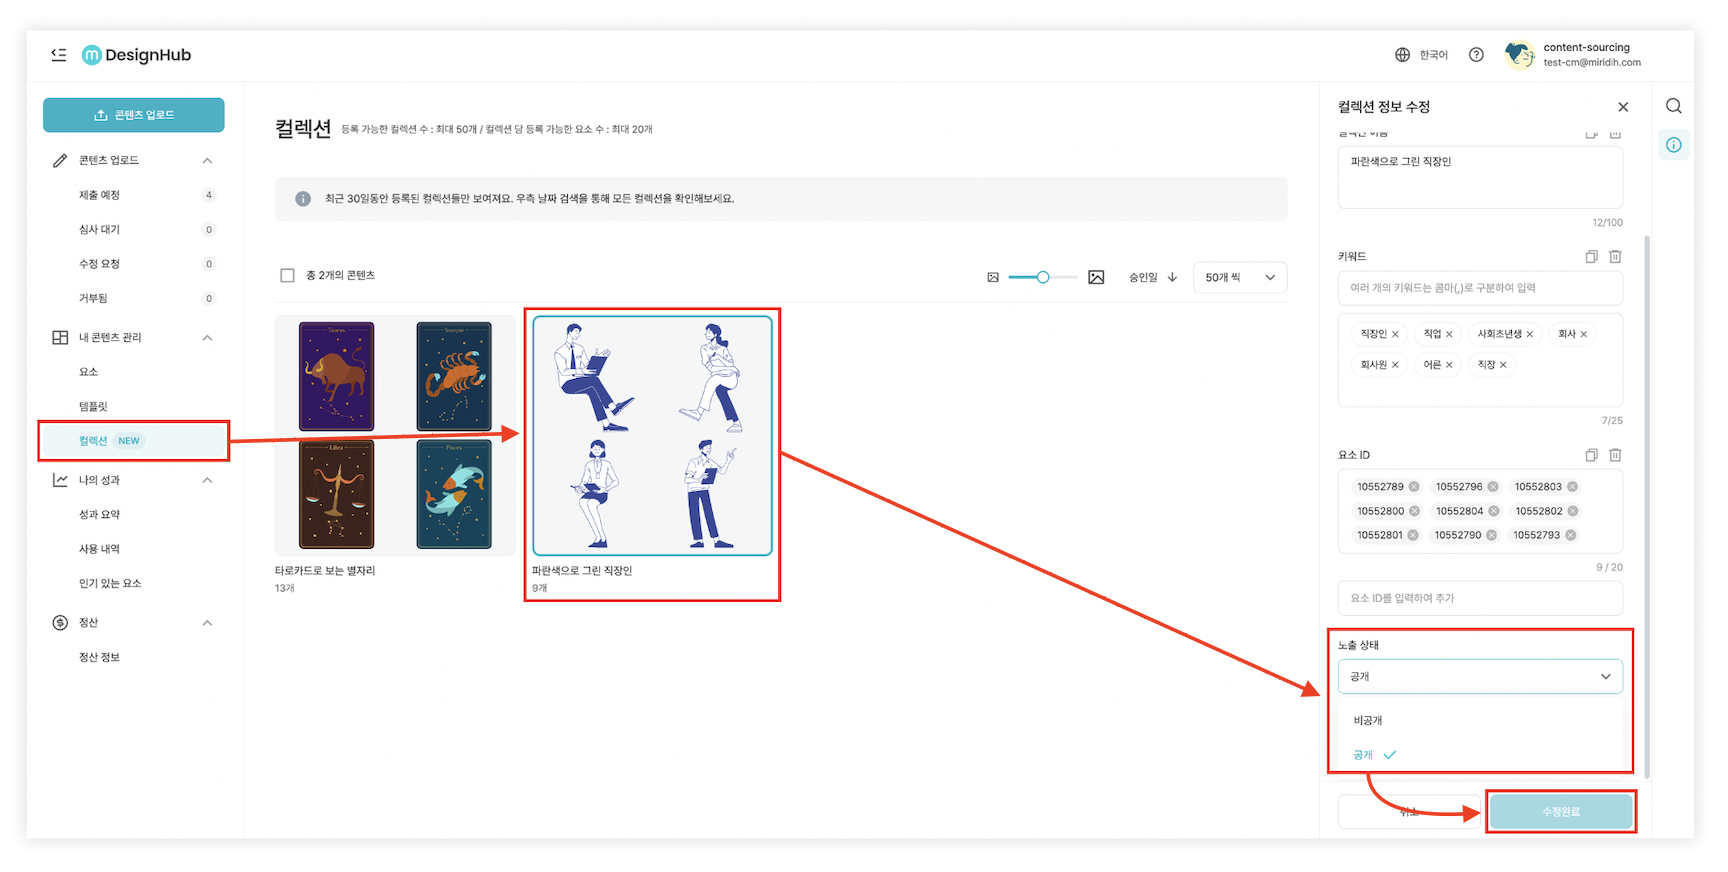Image resolution: width=1728 pixels, height=872 pixels.
Task: Click the 수정완료 button
Action: click(1560, 811)
